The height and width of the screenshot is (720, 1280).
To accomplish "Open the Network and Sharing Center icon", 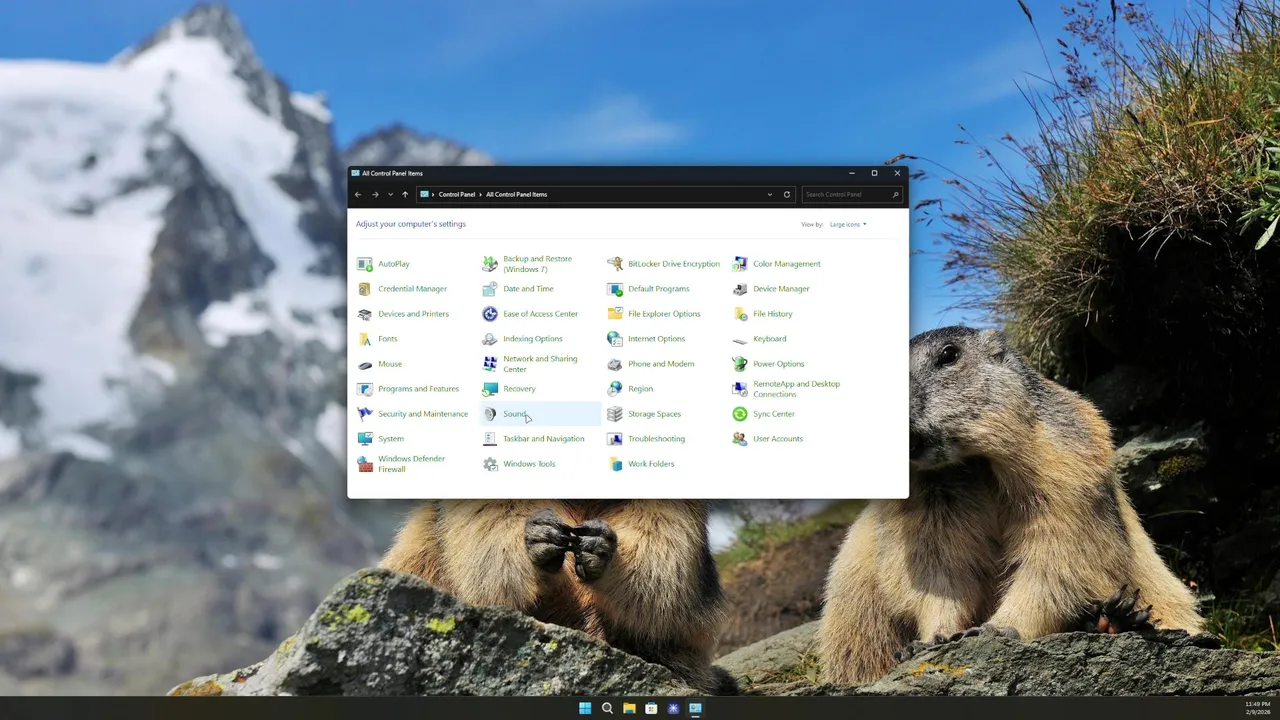I will coord(490,364).
